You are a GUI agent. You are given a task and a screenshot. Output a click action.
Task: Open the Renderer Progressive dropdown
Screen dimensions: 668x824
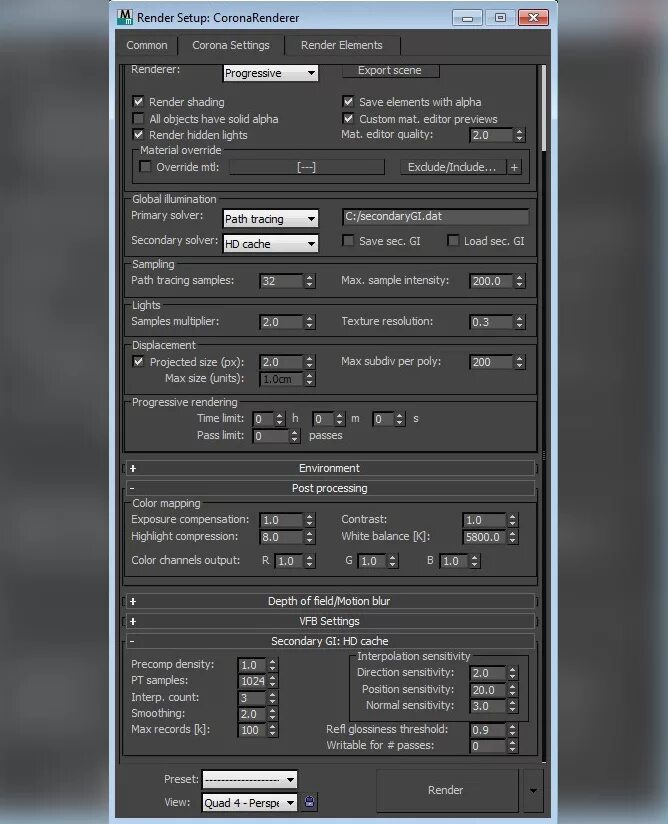pos(271,73)
